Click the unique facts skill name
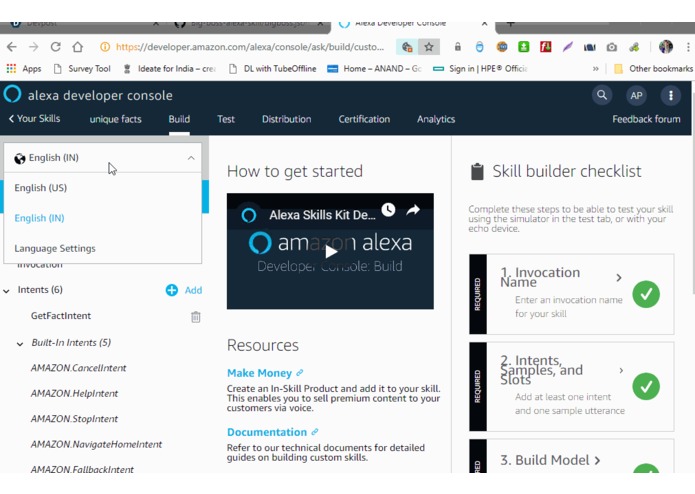Image resolution: width=695 pixels, height=494 pixels. (115, 119)
